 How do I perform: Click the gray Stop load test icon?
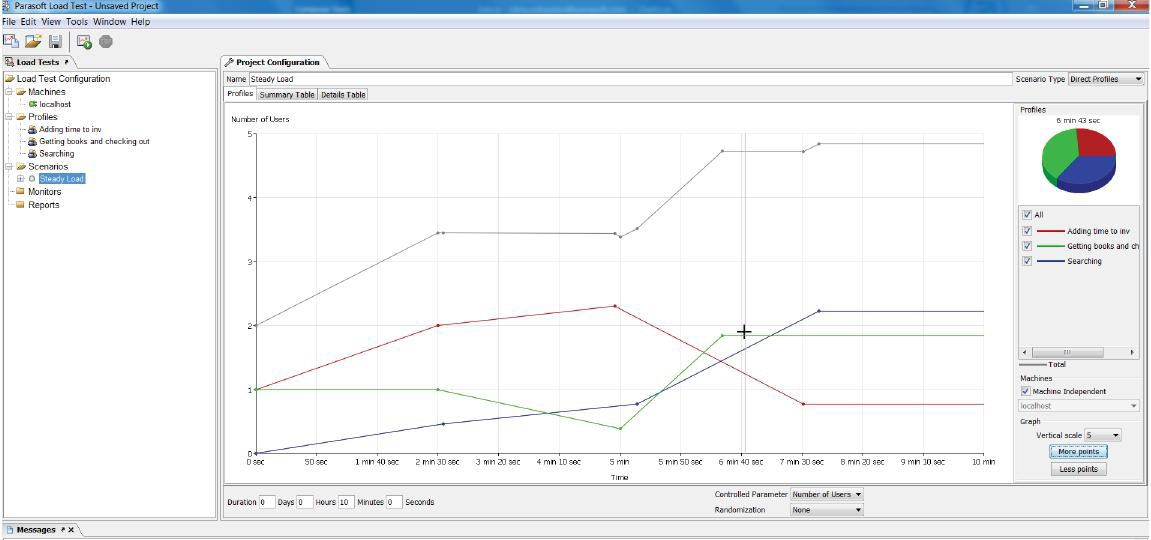coord(106,42)
